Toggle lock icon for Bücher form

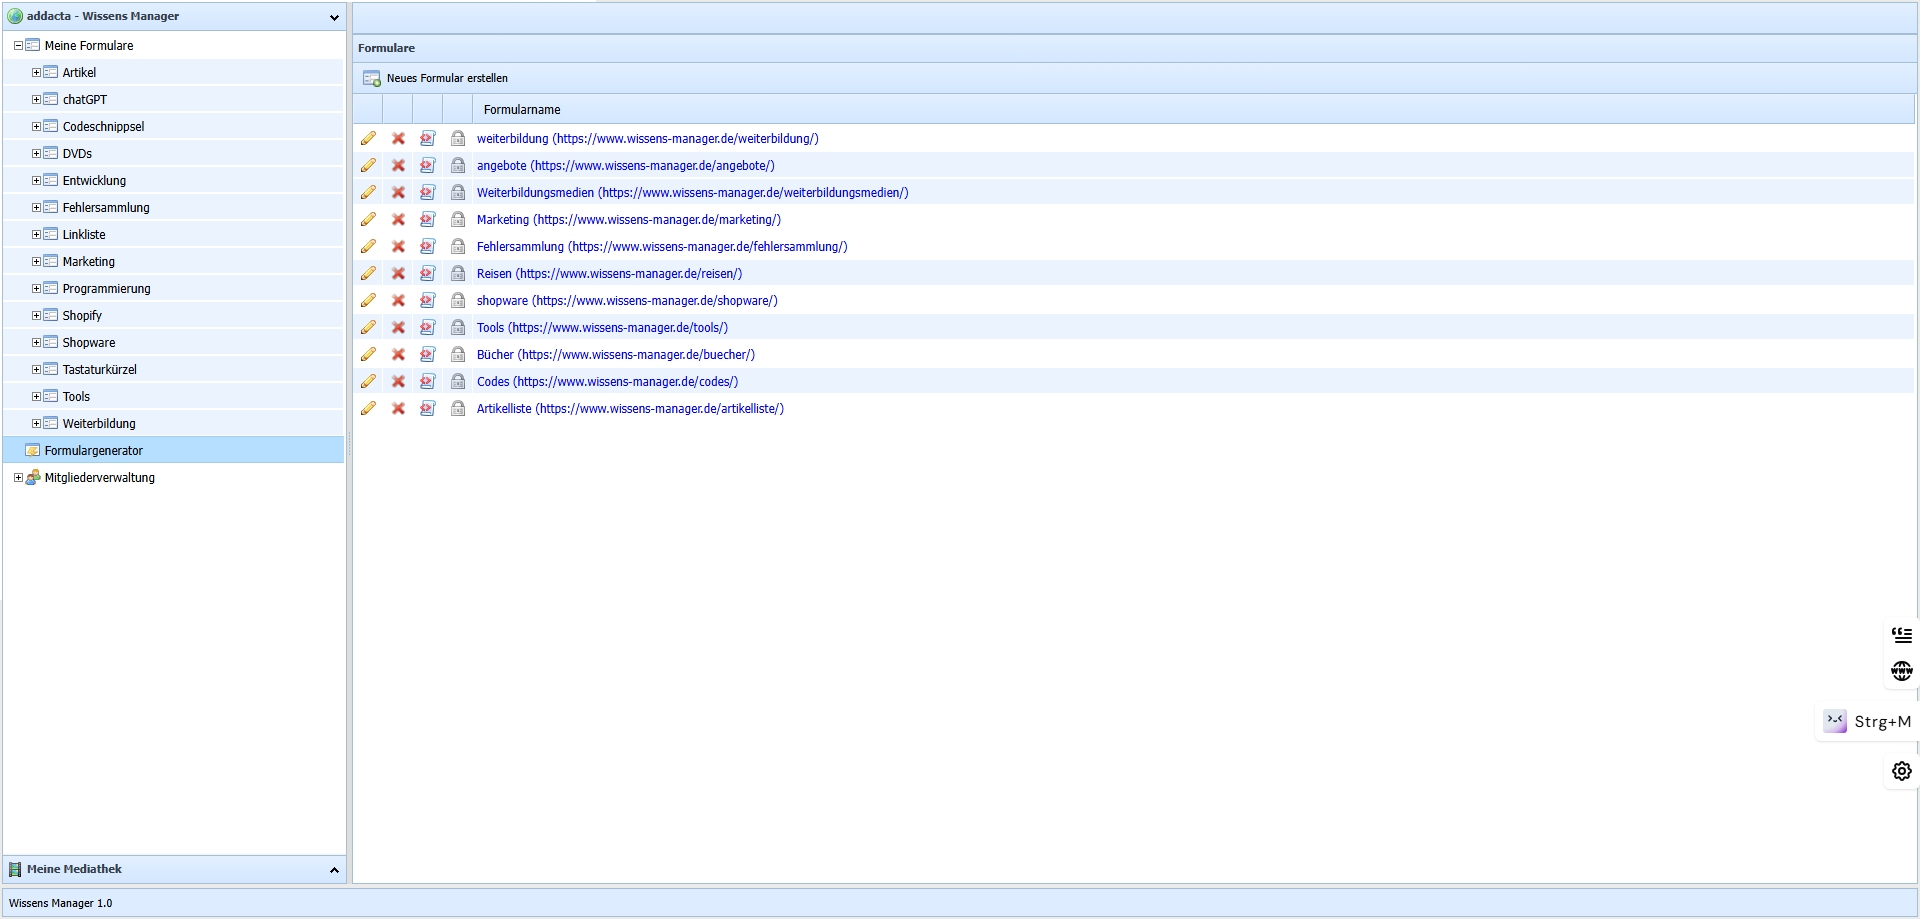458,355
